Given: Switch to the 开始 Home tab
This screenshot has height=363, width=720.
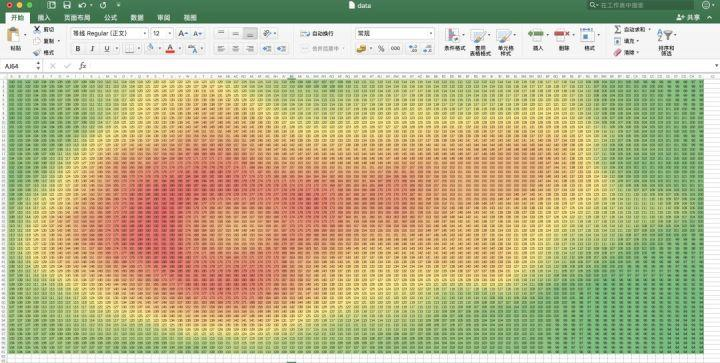Looking at the screenshot, I should (x=17, y=17).
